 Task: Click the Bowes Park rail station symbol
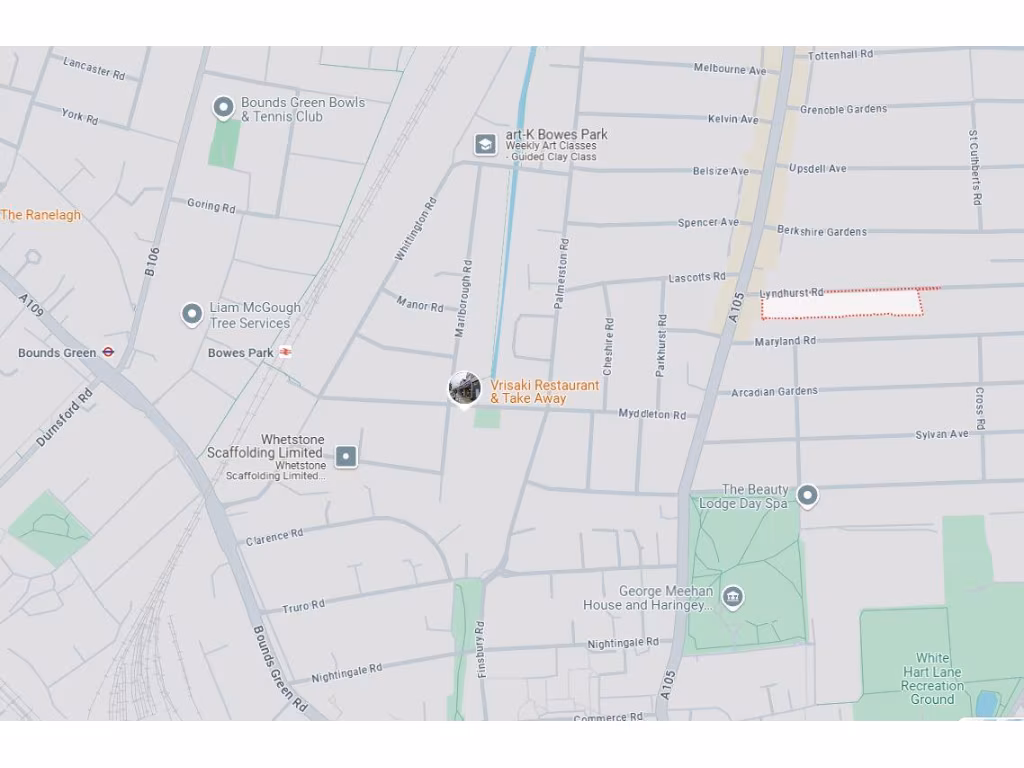click(285, 352)
